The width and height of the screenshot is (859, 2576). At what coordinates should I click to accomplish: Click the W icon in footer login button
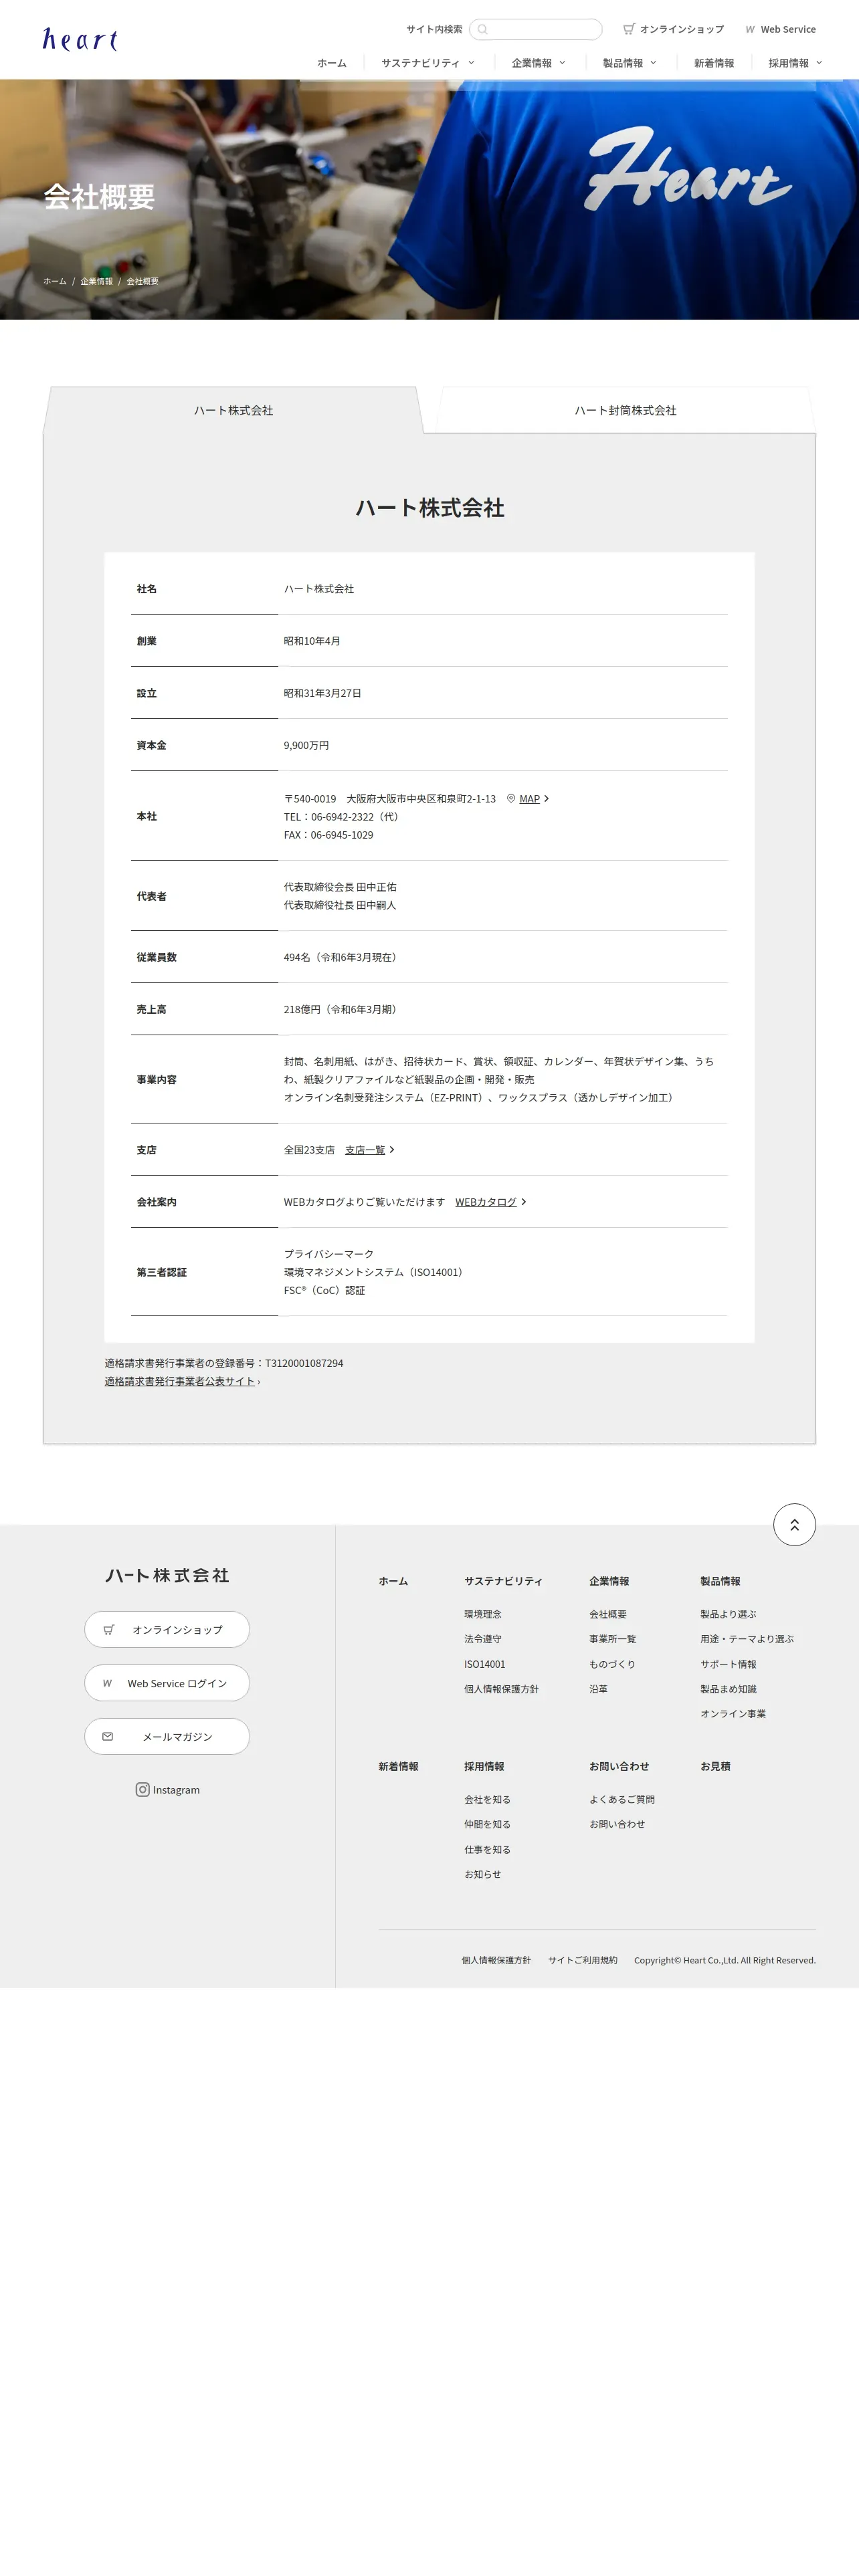(x=107, y=1683)
